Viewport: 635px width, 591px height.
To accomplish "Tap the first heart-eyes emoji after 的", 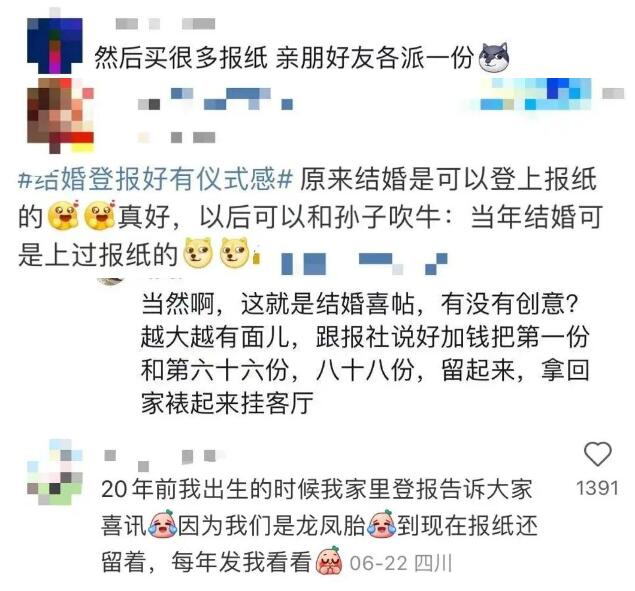I will pos(64,215).
